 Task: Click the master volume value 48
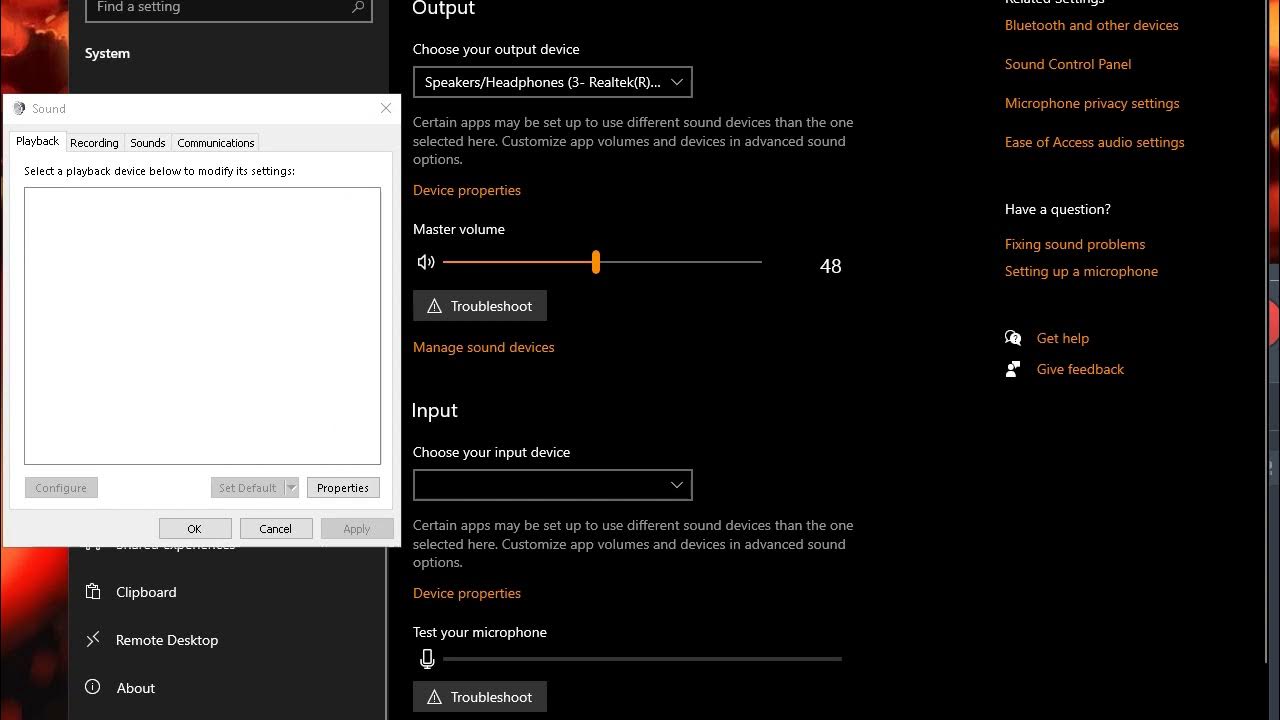(830, 266)
